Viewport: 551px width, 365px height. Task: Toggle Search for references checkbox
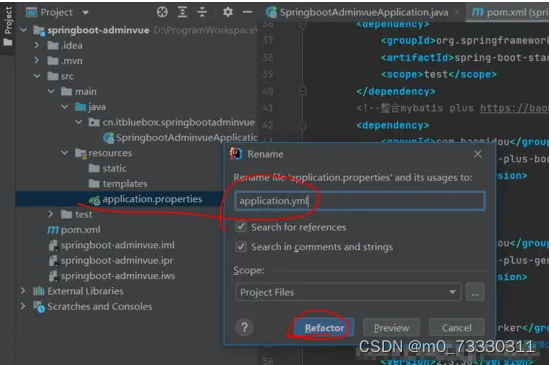(241, 227)
